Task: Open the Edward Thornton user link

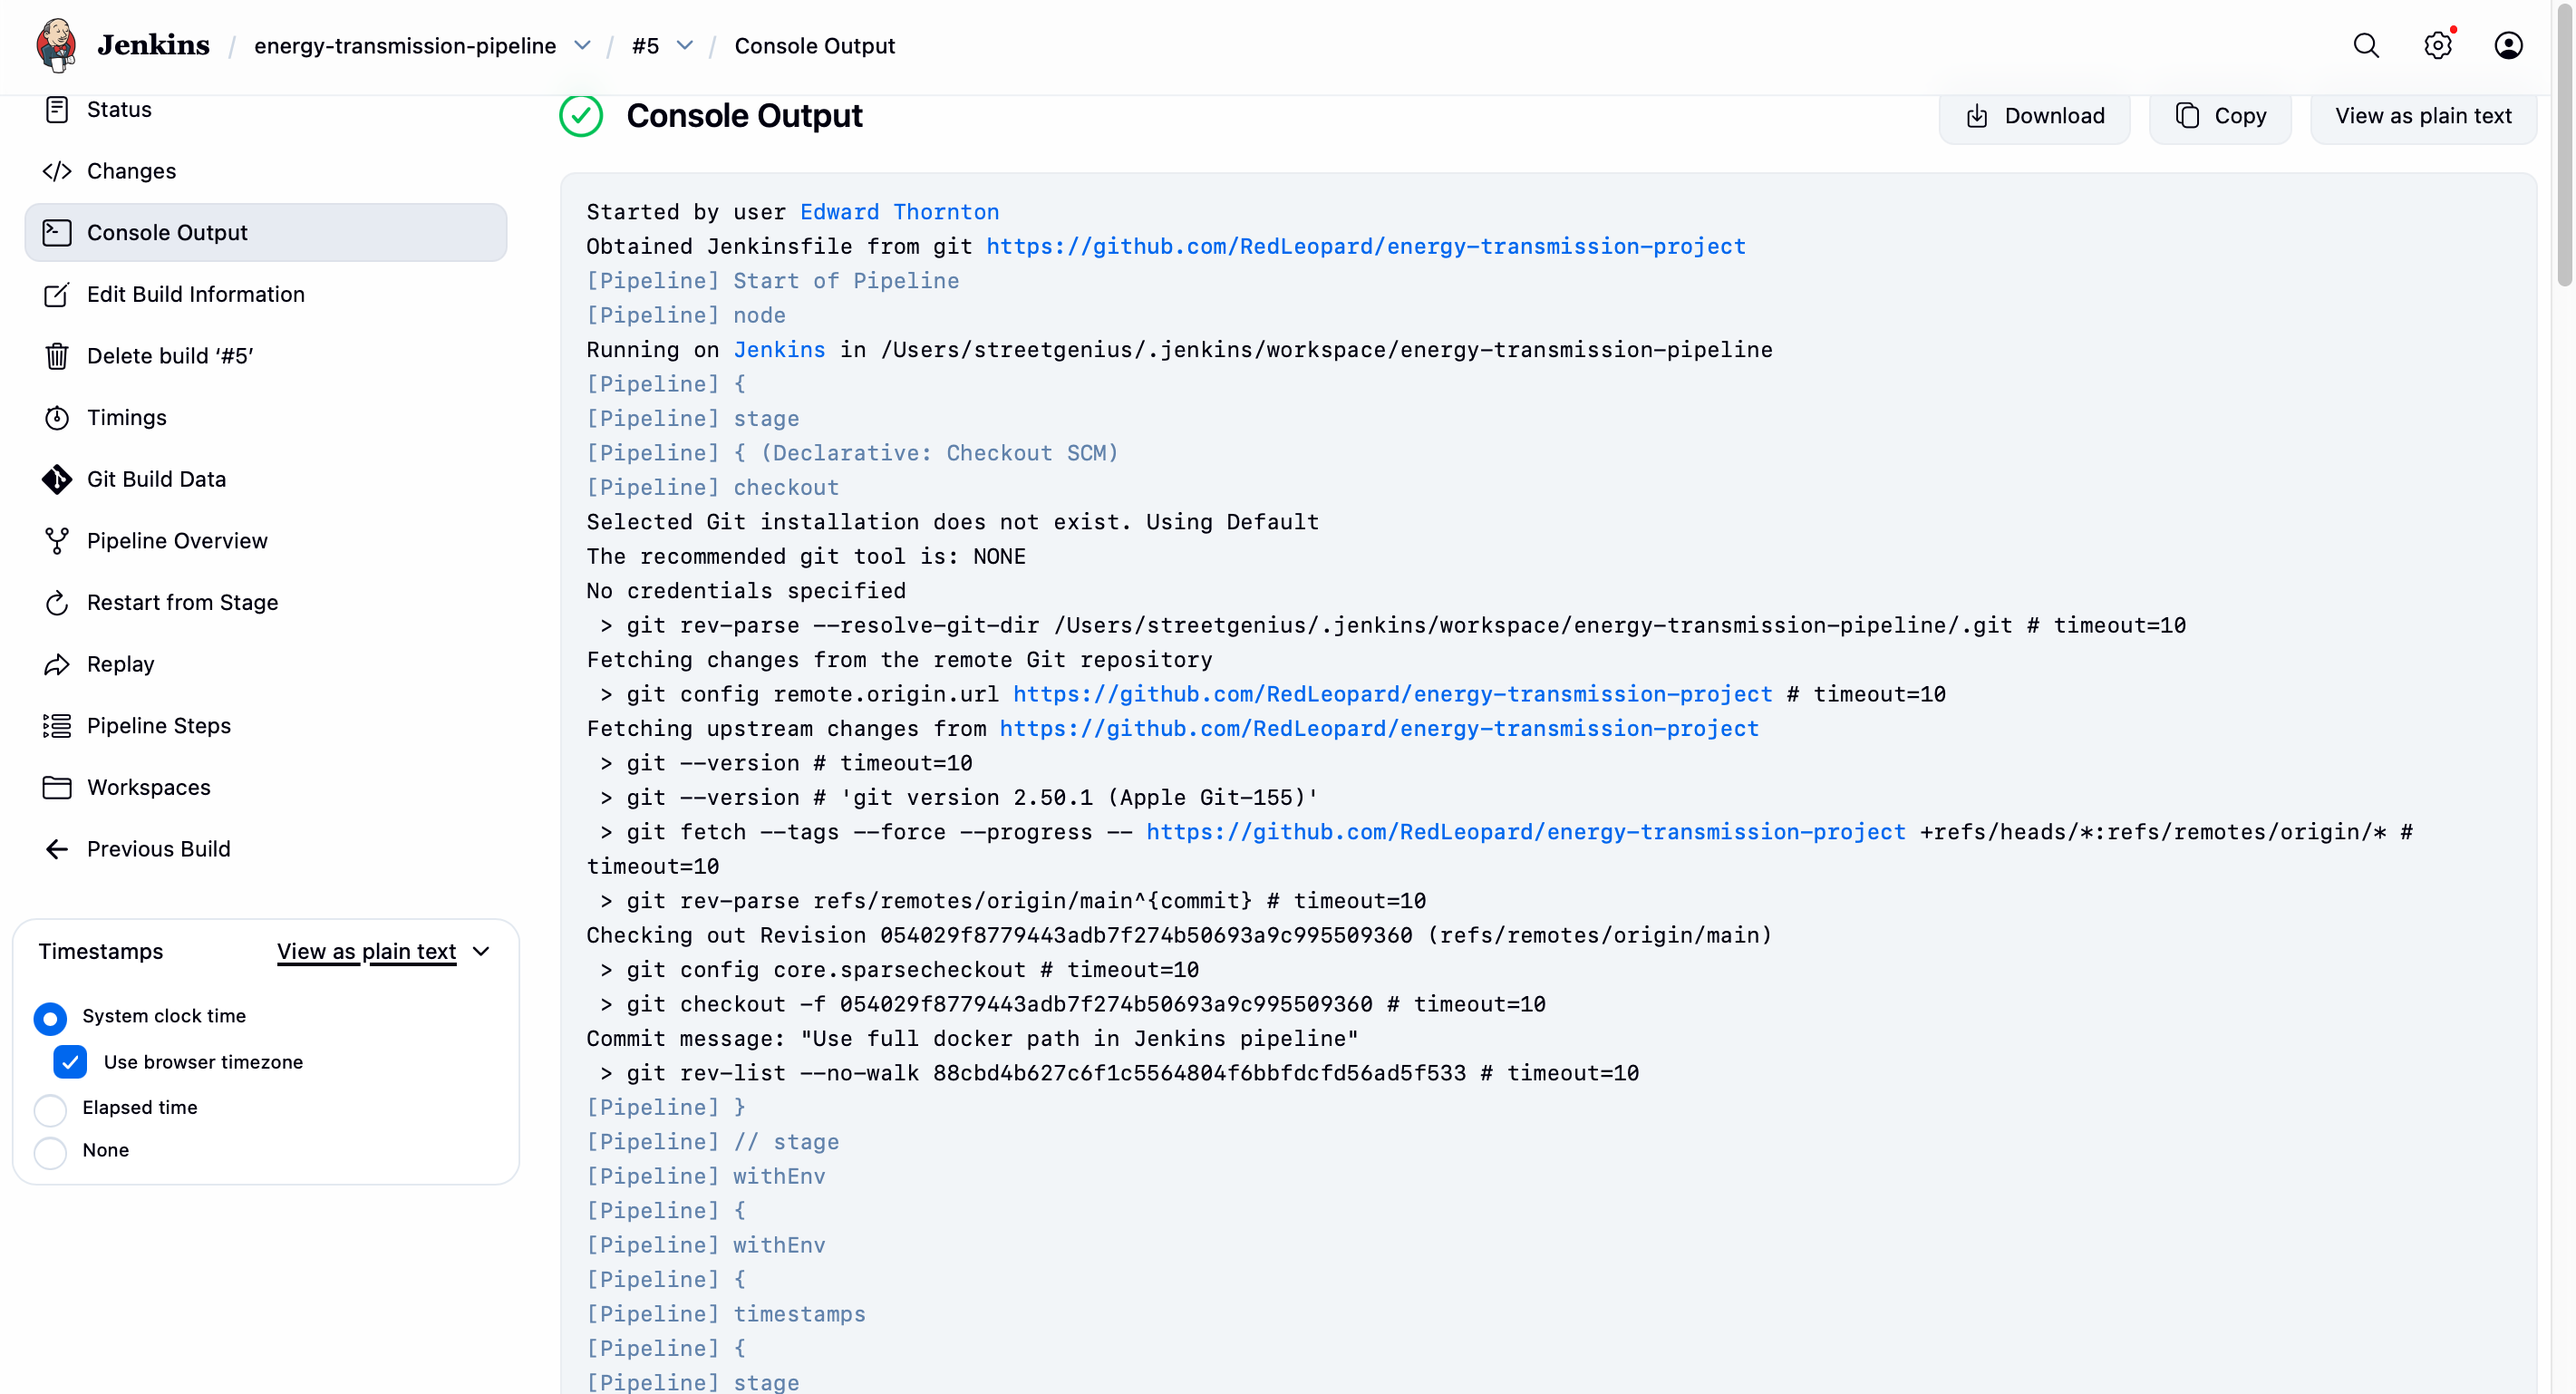Action: click(x=899, y=212)
